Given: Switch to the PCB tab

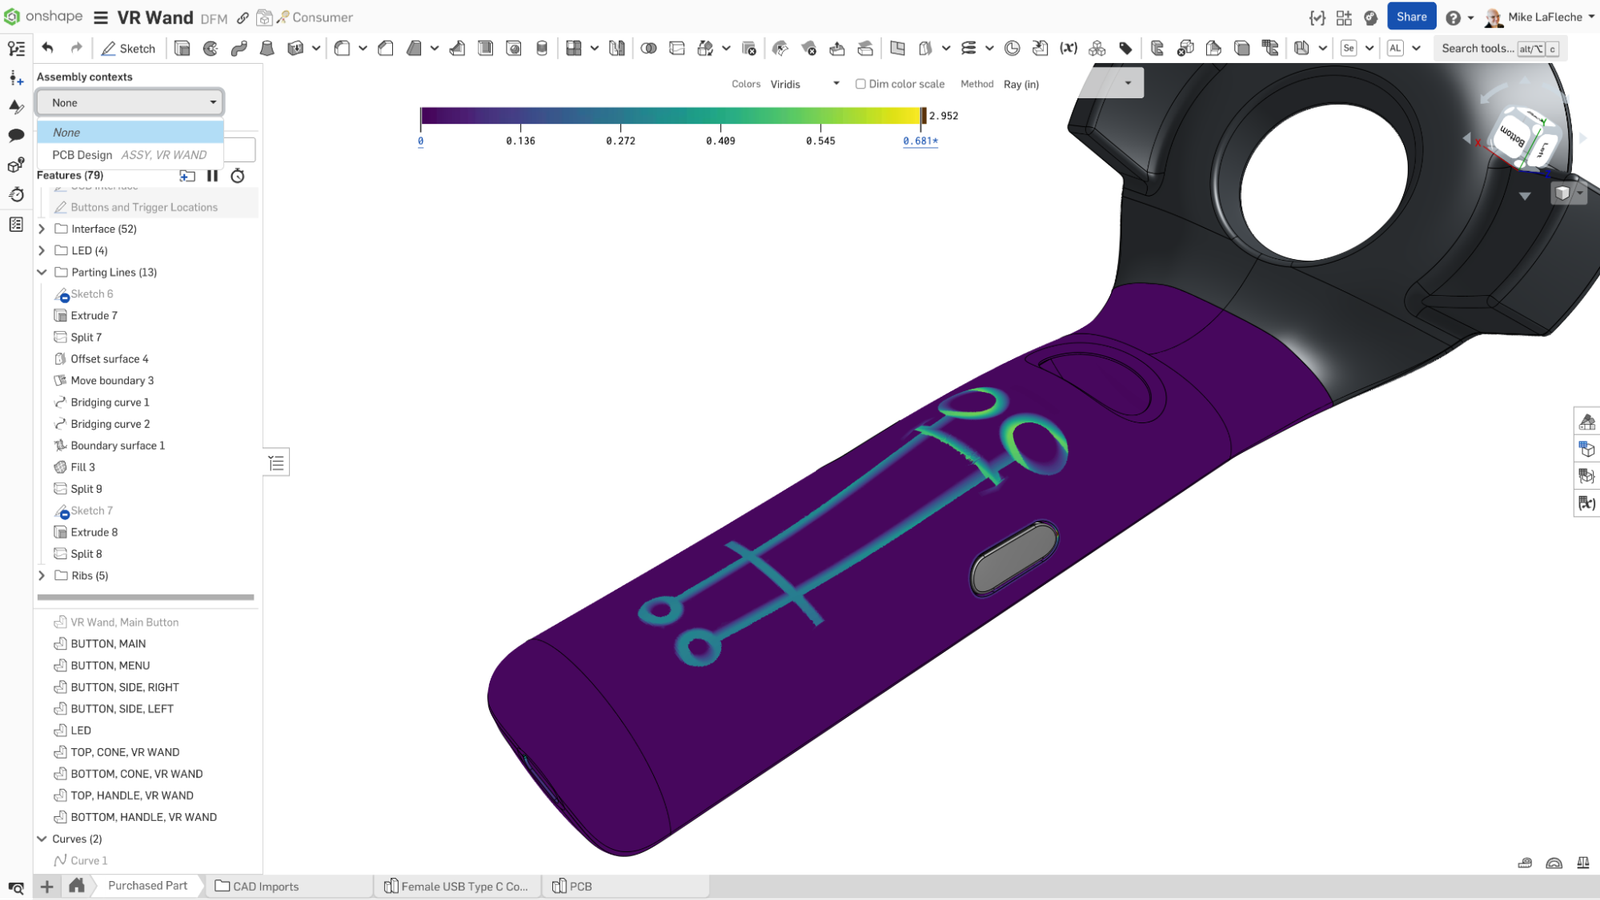Looking at the screenshot, I should pyautogui.click(x=578, y=886).
